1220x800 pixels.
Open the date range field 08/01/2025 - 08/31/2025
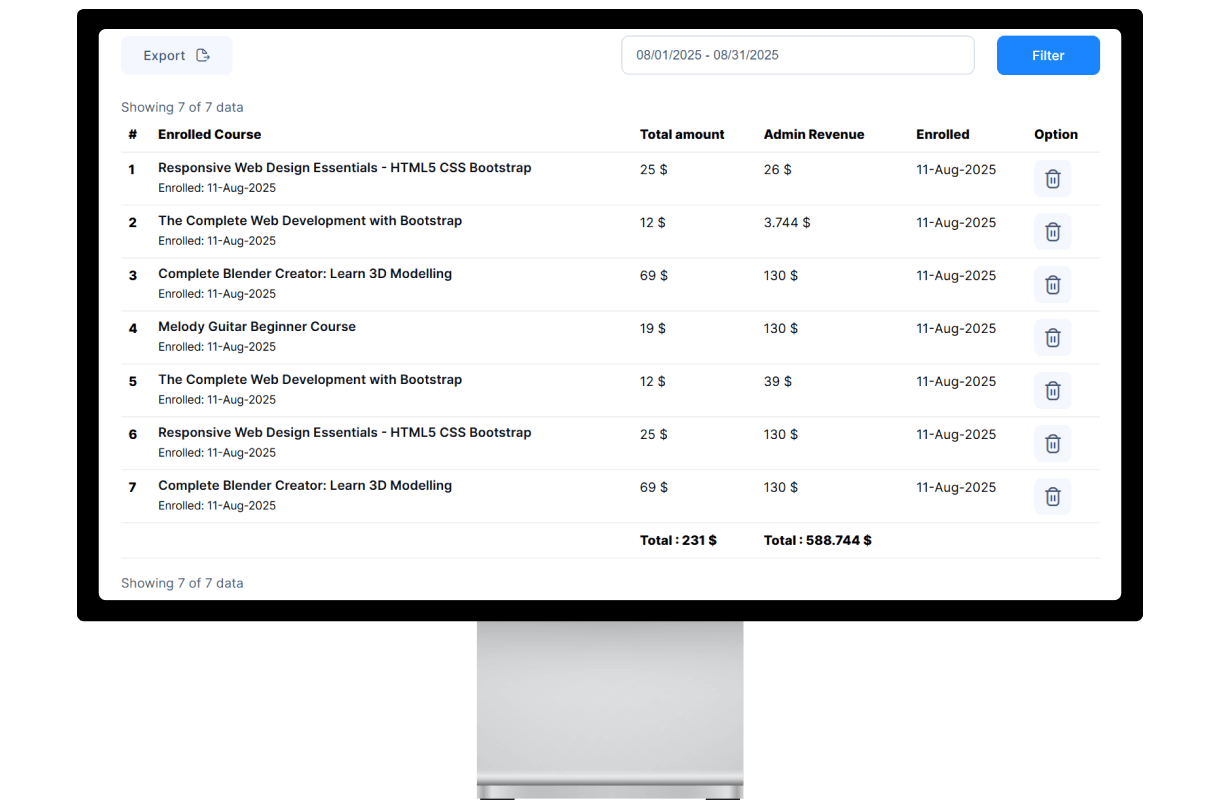point(797,55)
